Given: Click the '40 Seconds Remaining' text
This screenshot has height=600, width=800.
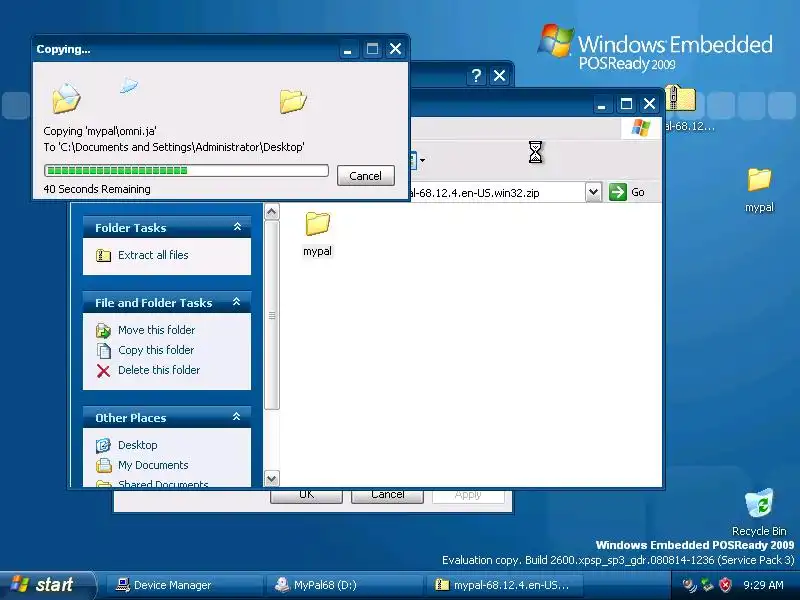Looking at the screenshot, I should point(97,189).
